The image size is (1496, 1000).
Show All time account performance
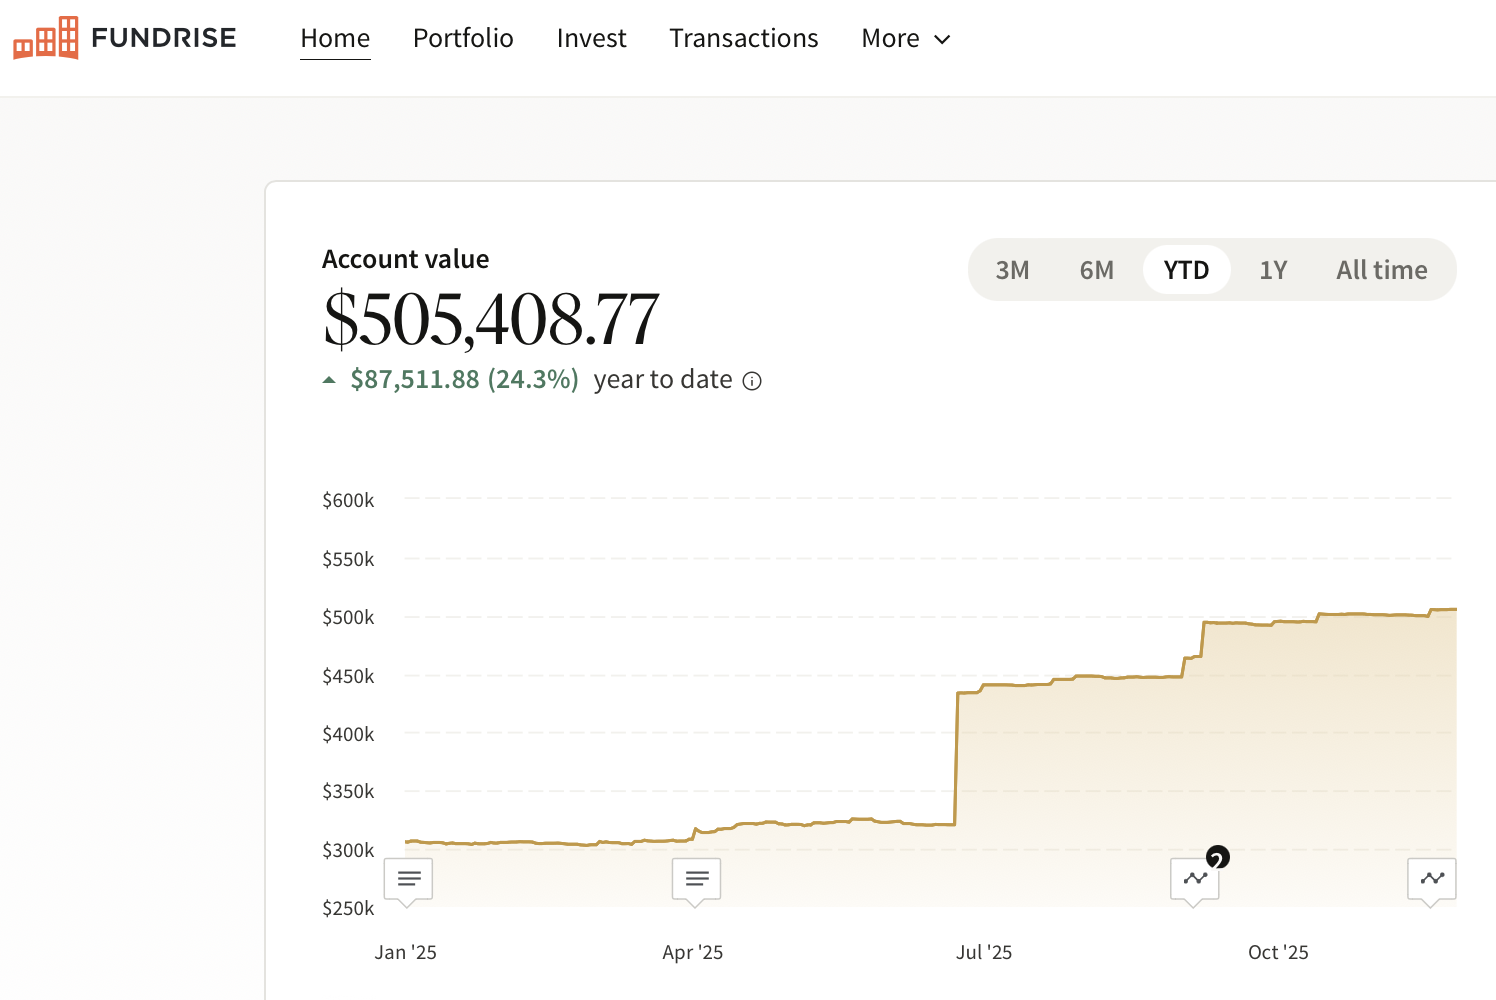(x=1382, y=269)
